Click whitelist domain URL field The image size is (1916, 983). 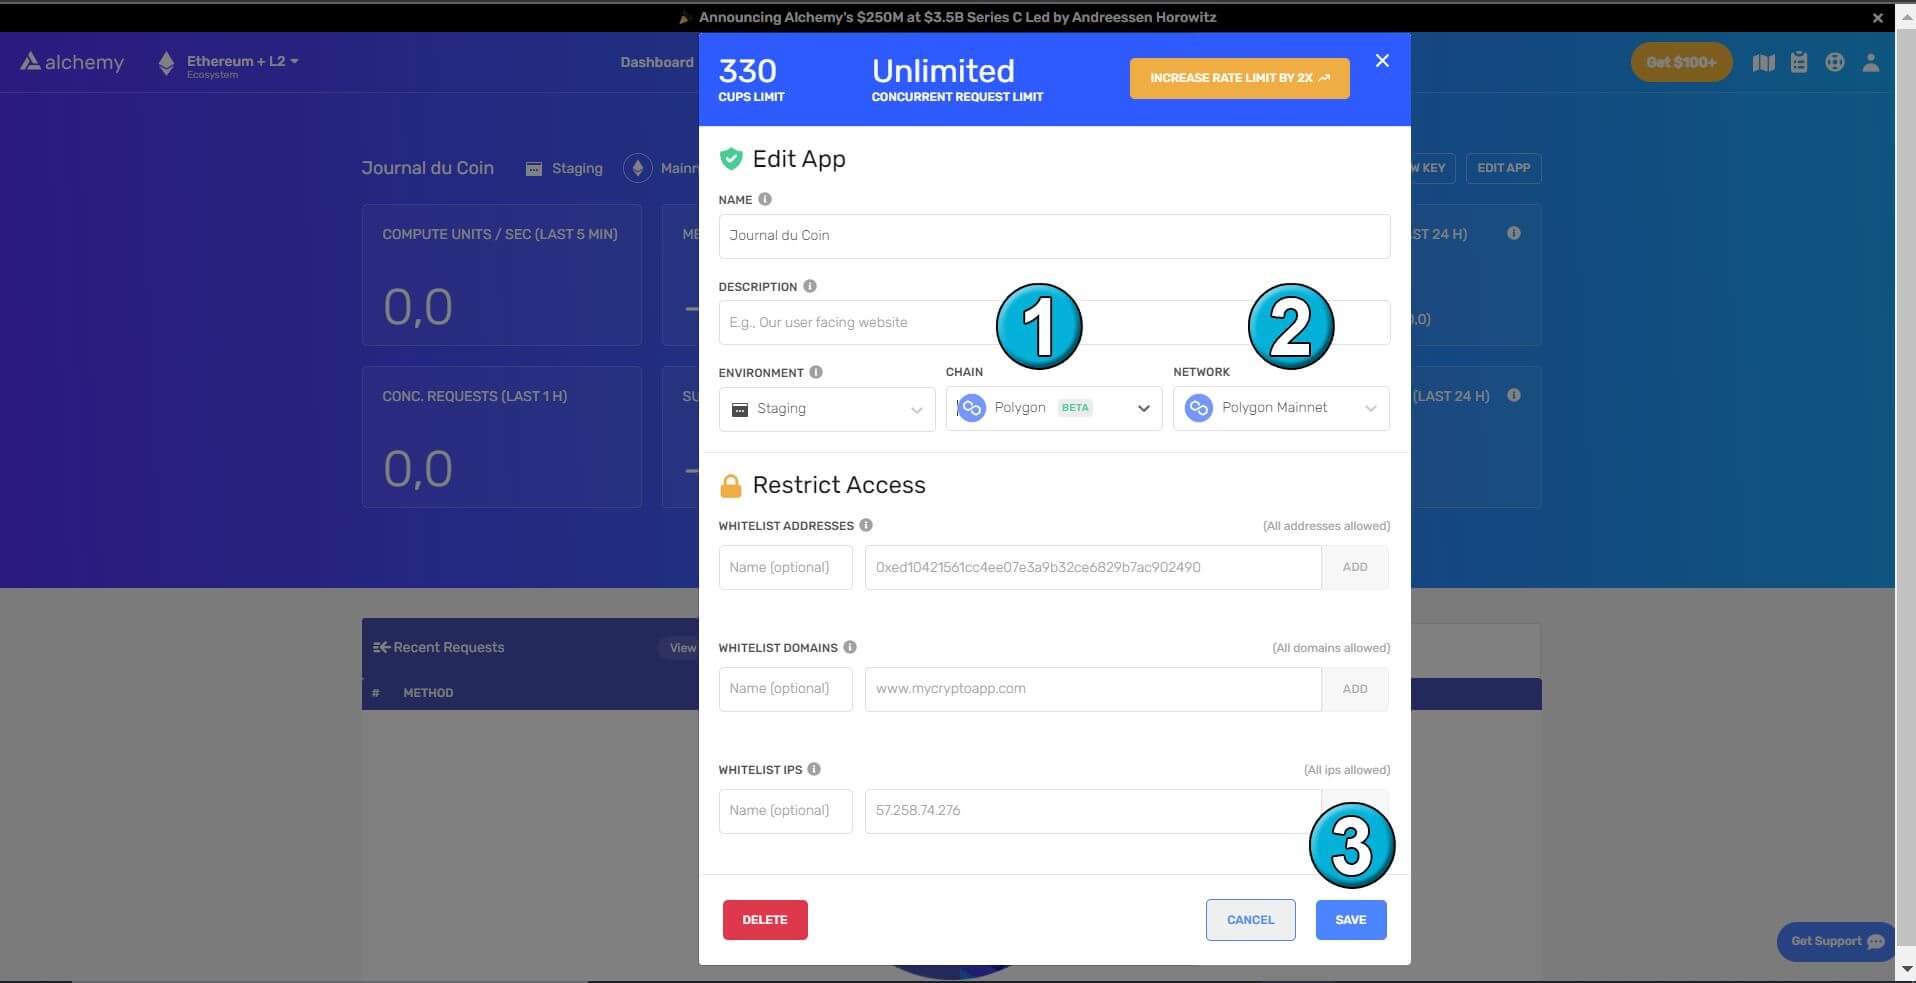click(1093, 689)
